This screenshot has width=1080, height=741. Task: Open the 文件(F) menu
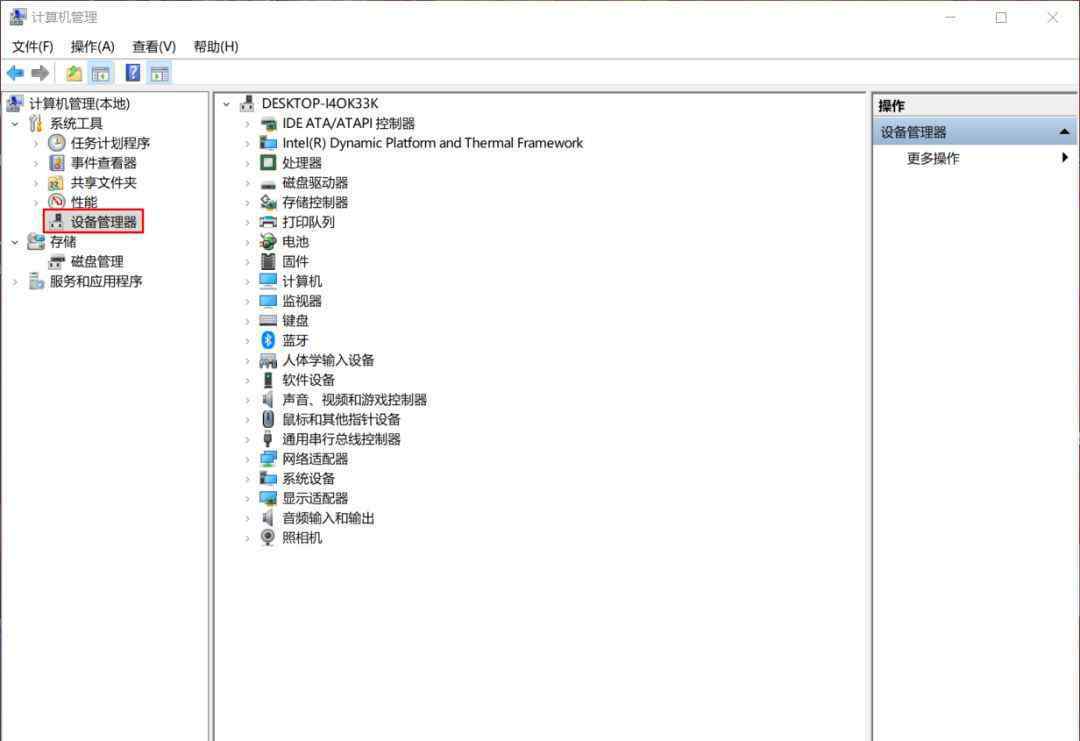pyautogui.click(x=32, y=46)
